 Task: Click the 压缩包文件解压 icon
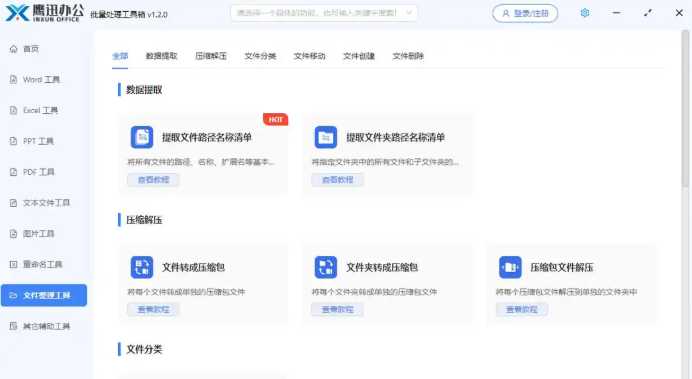[510, 267]
